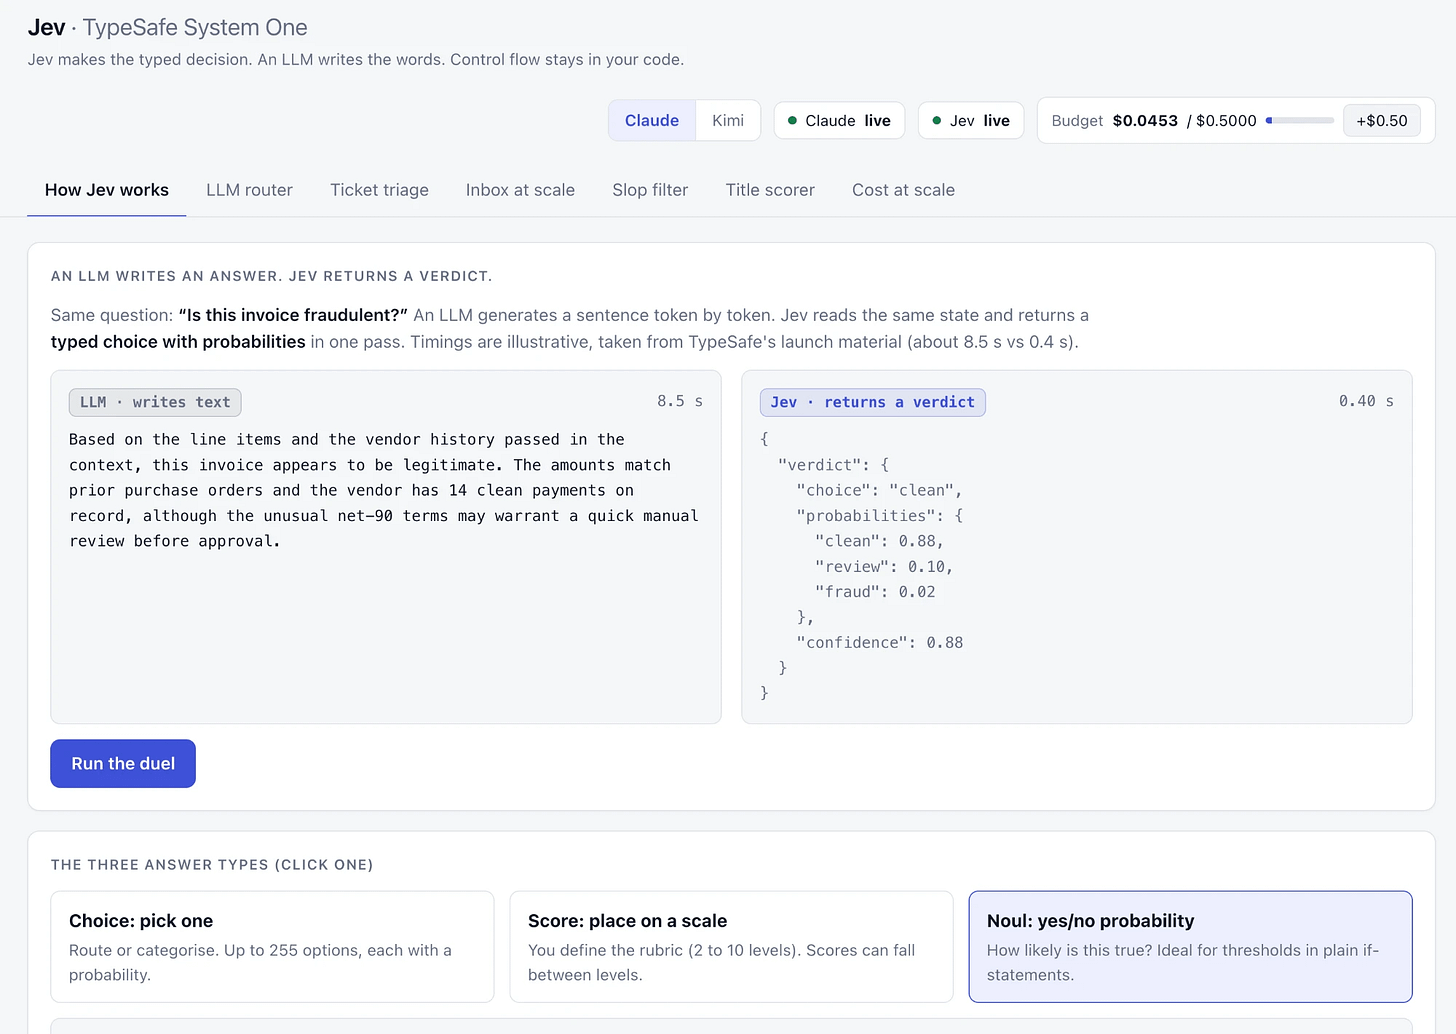Image resolution: width=1456 pixels, height=1034 pixels.
Task: Open the Cost at scale tab
Action: [x=903, y=190]
